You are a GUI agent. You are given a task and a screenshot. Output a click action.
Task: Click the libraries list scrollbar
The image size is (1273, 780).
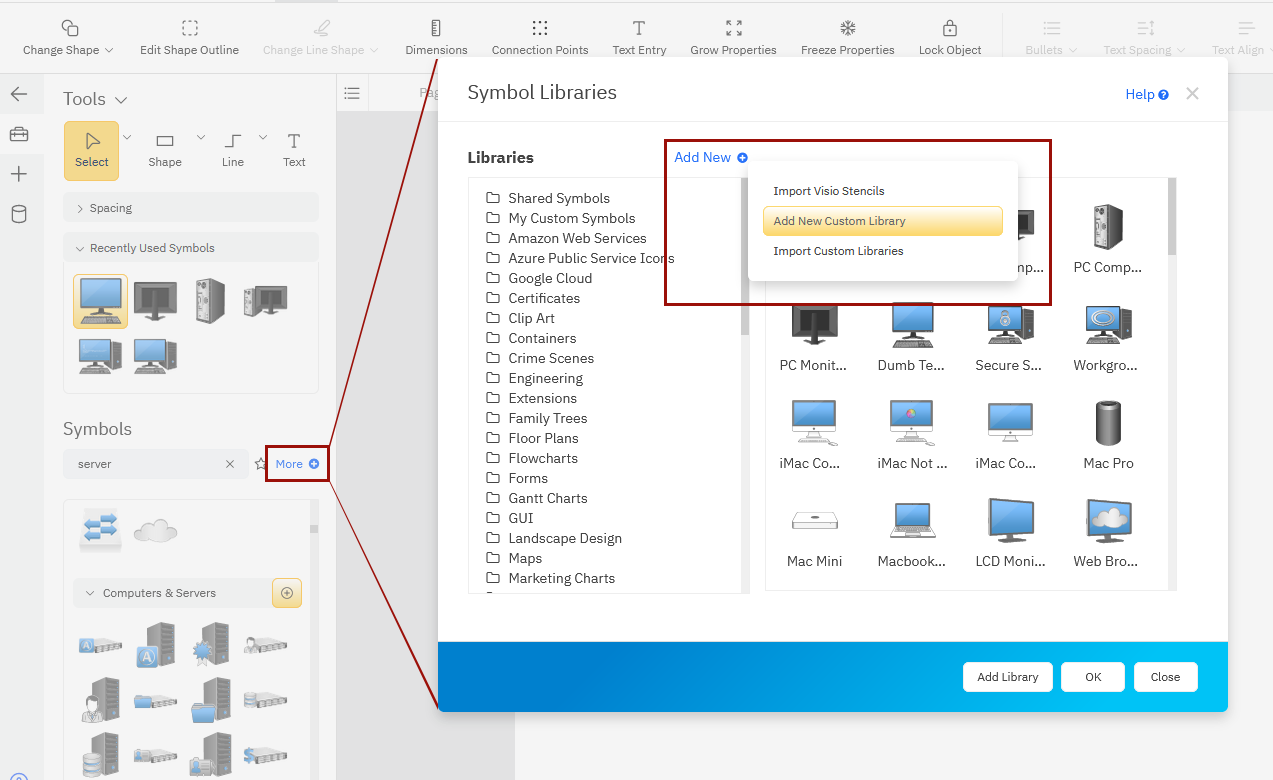pyautogui.click(x=744, y=260)
